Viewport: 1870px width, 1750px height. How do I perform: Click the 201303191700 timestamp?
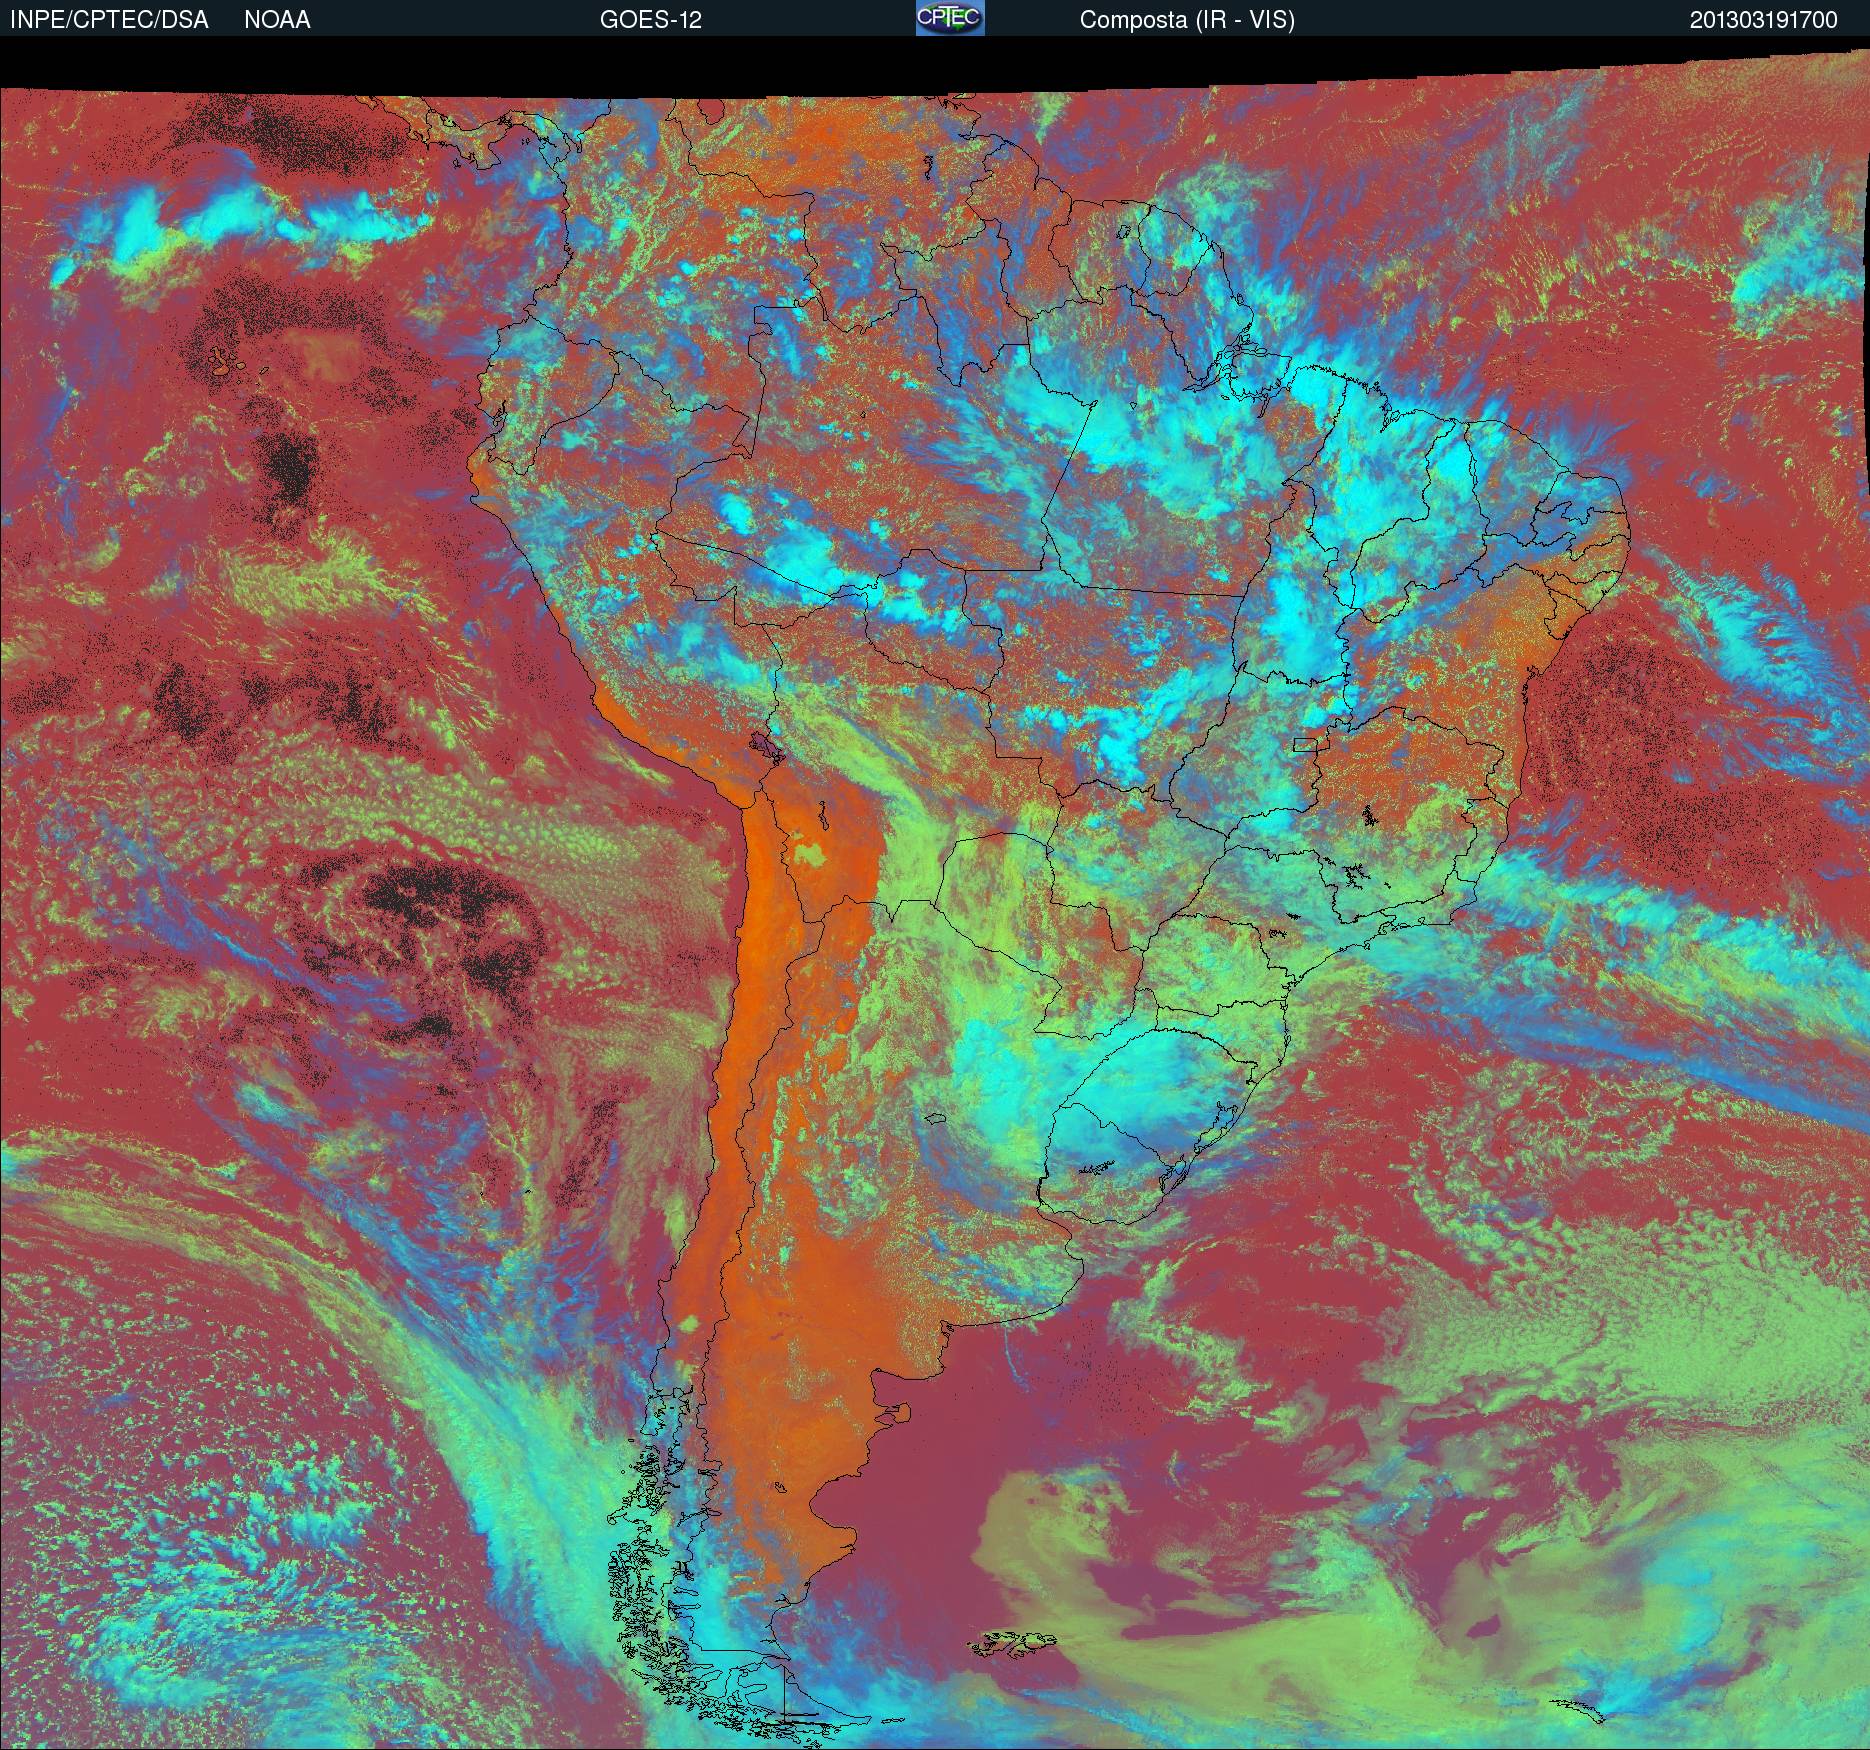(1763, 20)
